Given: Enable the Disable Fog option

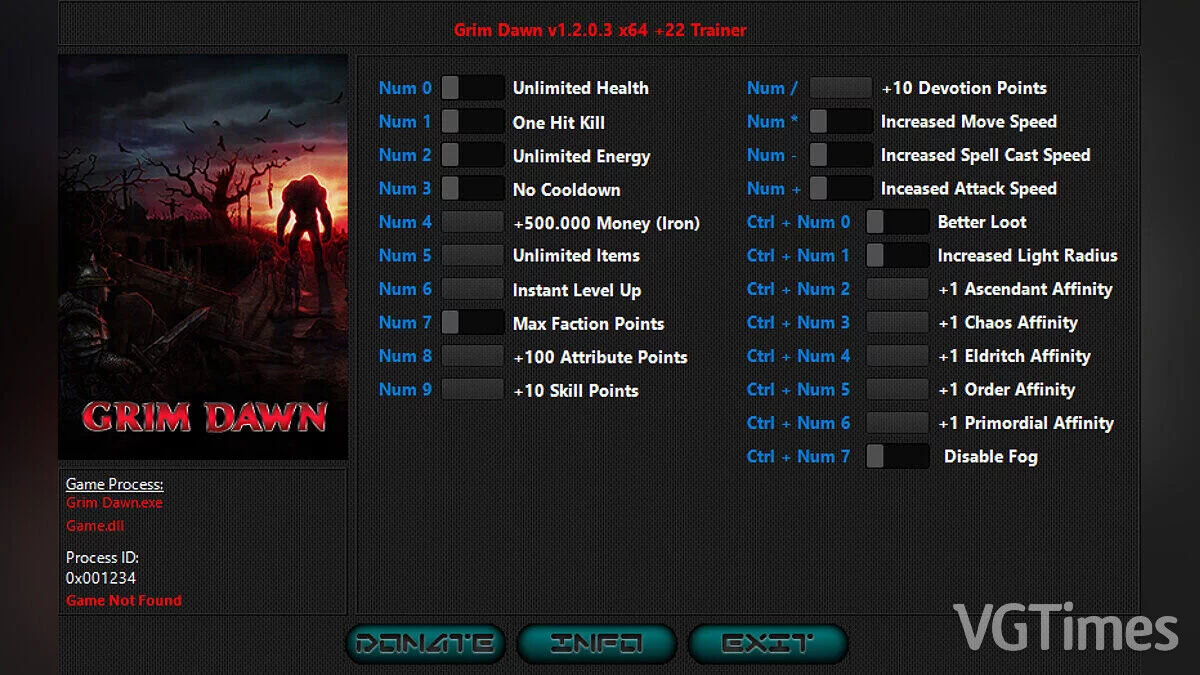Looking at the screenshot, I should (x=897, y=456).
